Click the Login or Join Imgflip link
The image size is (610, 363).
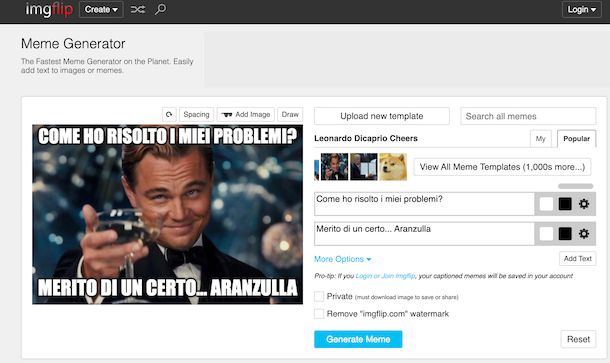point(385,276)
